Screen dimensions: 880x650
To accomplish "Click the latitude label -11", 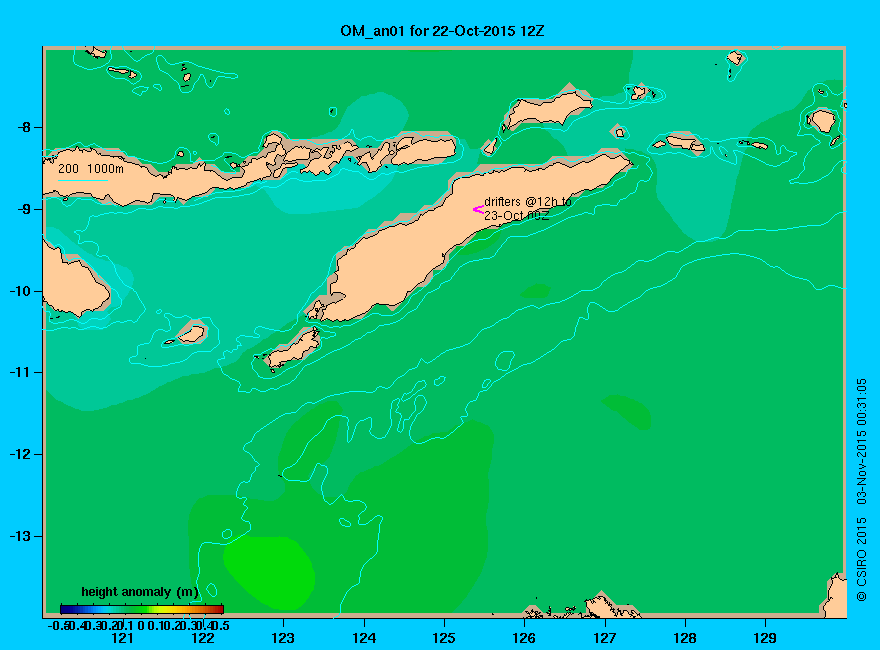I will pos(20,372).
